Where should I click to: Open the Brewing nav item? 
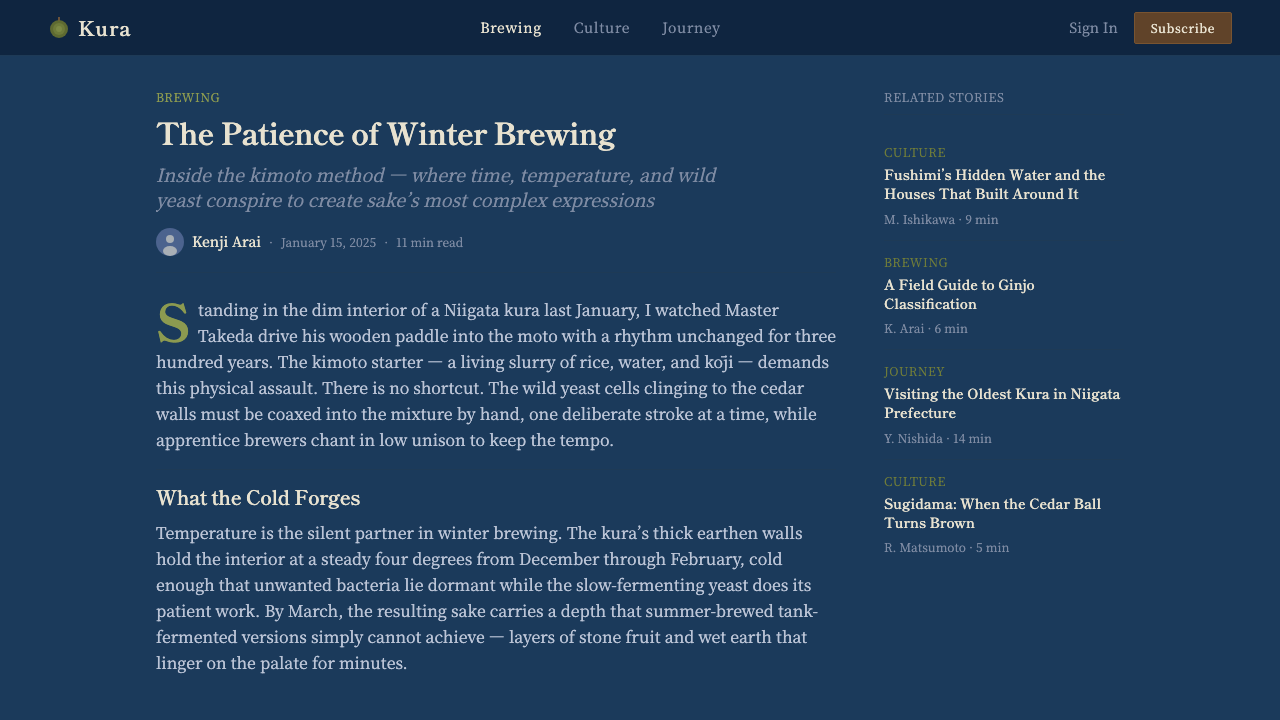pos(511,28)
